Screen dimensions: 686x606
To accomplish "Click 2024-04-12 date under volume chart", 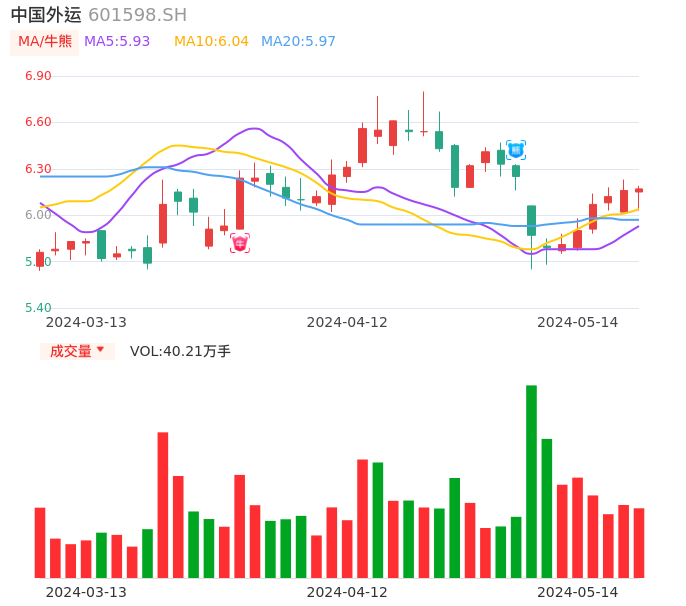I will pyautogui.click(x=347, y=592).
